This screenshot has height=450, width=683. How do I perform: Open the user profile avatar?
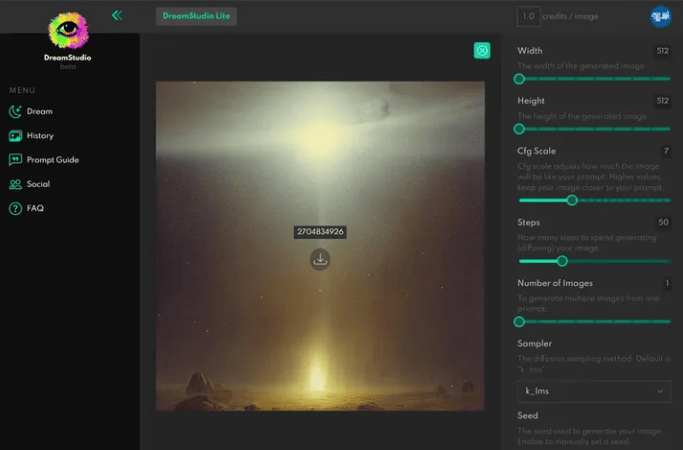(660, 16)
